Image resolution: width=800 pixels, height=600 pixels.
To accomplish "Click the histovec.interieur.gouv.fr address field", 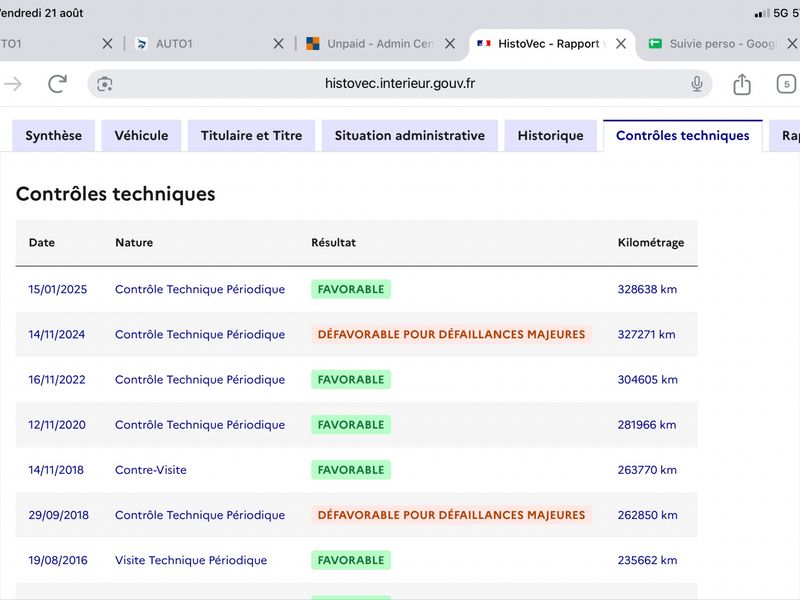I will [x=399, y=84].
